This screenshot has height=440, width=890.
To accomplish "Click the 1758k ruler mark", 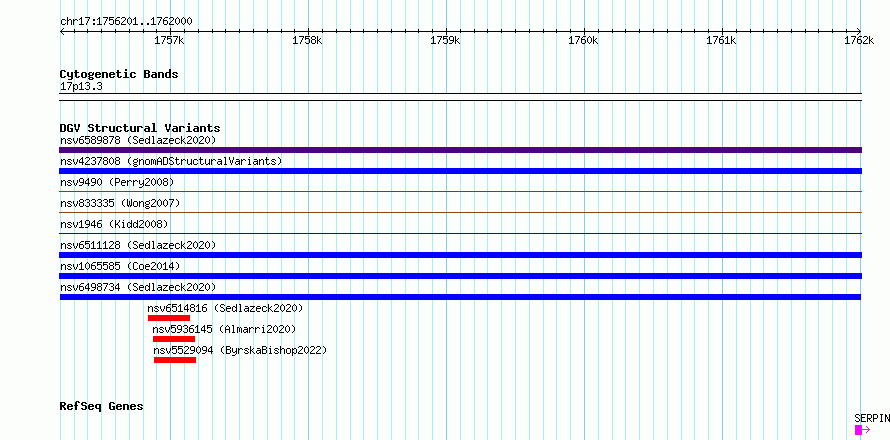I will [x=308, y=40].
